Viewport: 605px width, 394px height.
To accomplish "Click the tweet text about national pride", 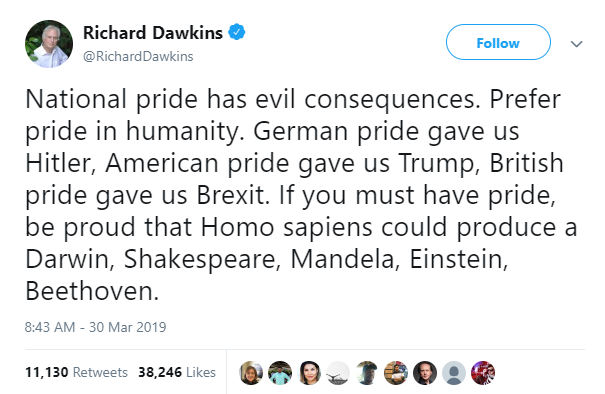I will [x=301, y=195].
